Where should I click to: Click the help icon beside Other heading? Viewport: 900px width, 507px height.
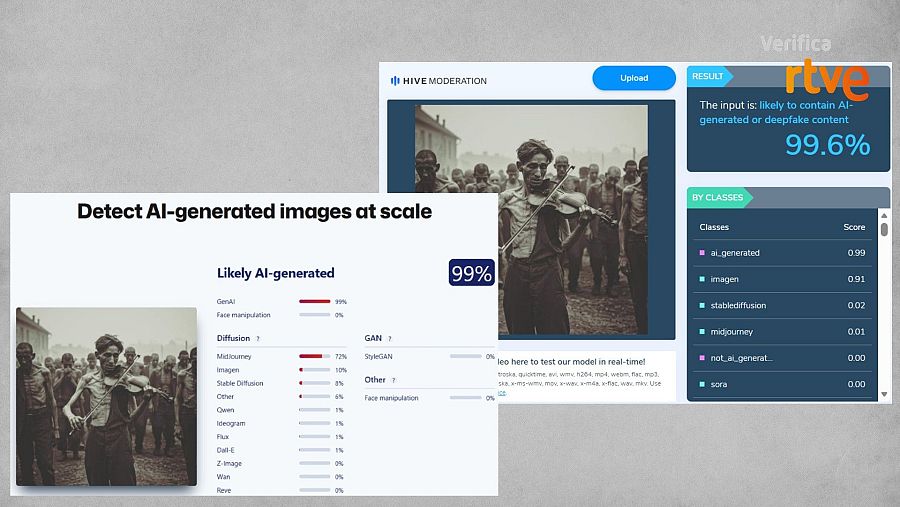[392, 380]
